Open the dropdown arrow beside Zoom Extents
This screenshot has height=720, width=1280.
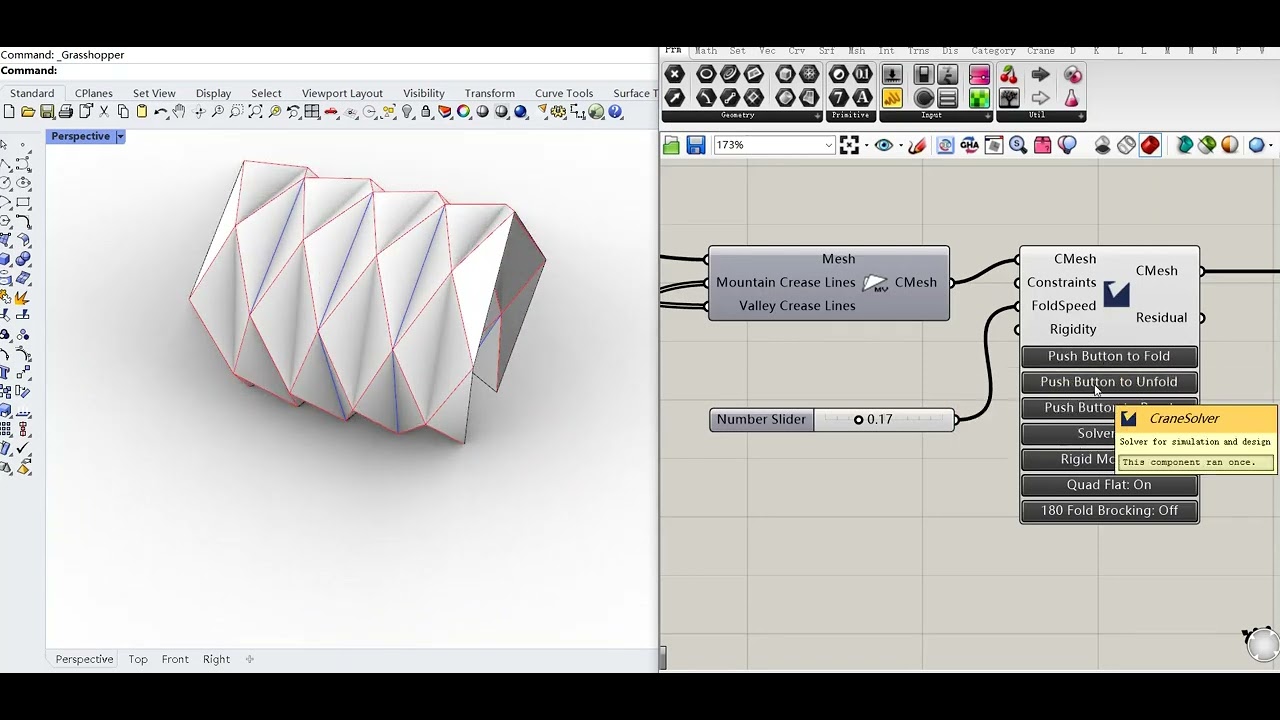[x=866, y=146]
